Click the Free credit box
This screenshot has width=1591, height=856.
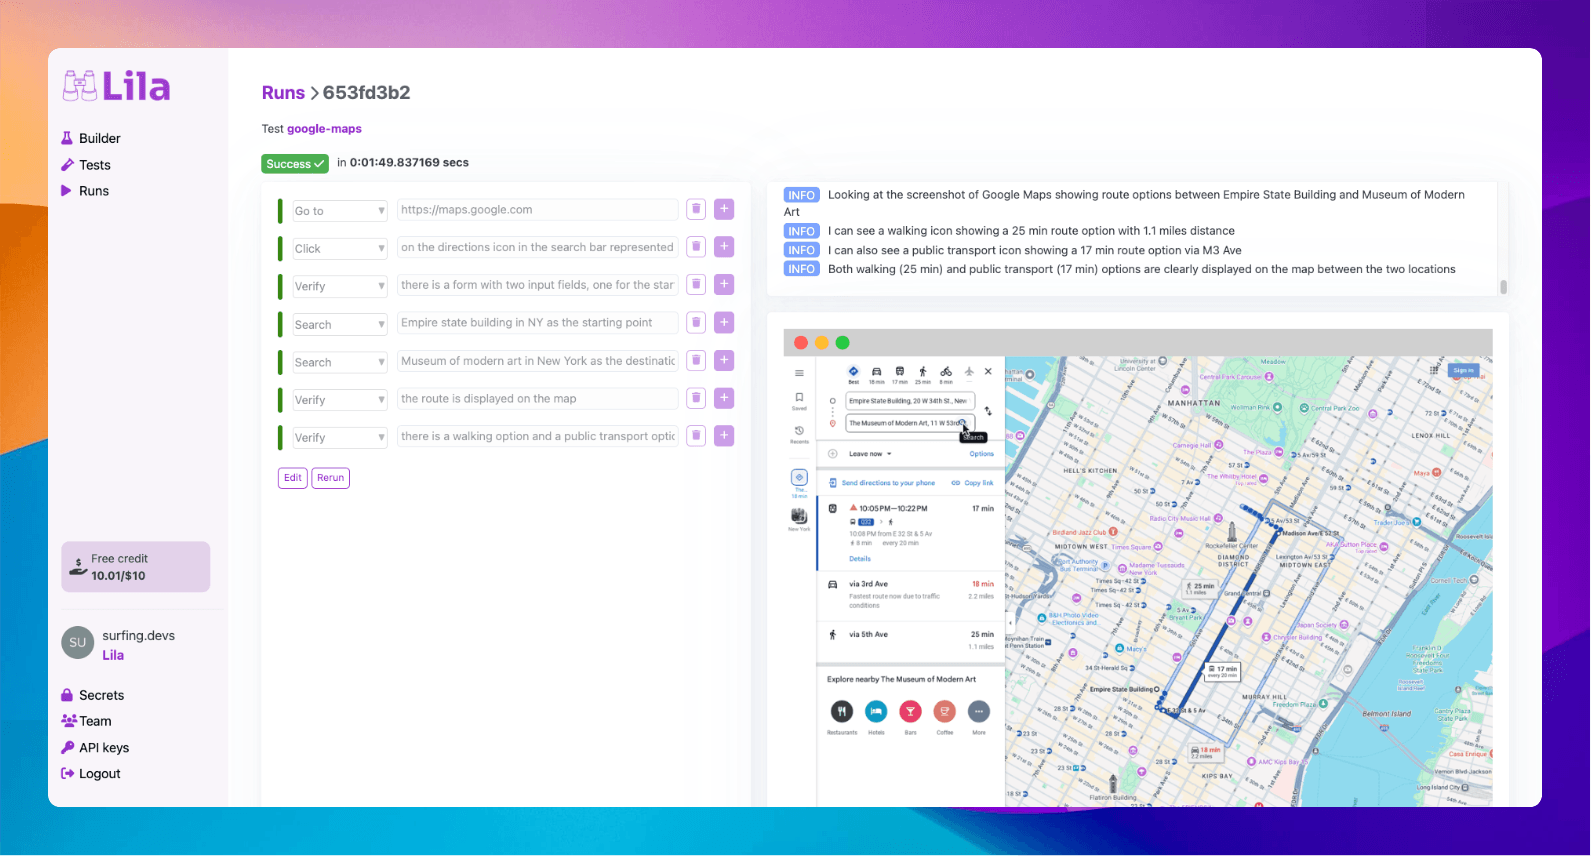click(136, 567)
